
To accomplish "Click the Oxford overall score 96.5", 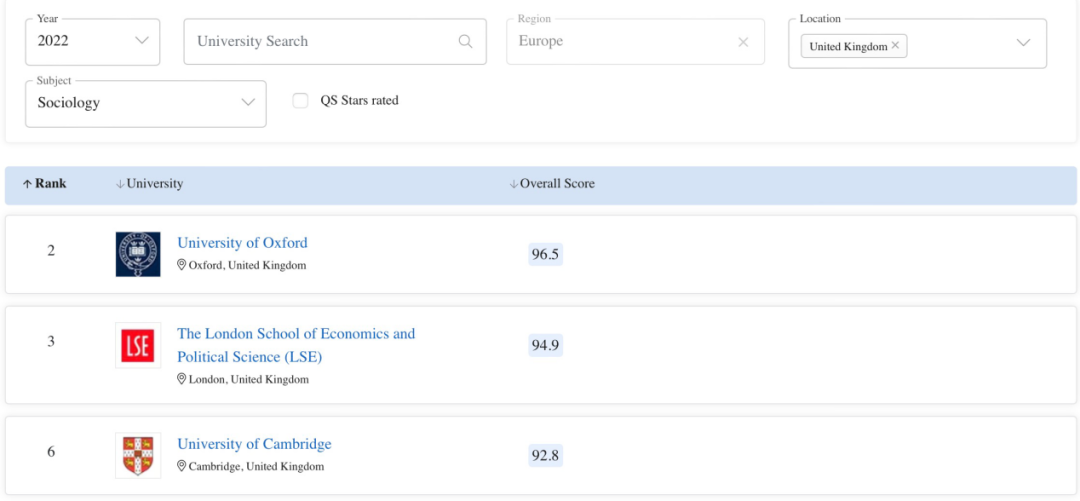I will pyautogui.click(x=546, y=255).
